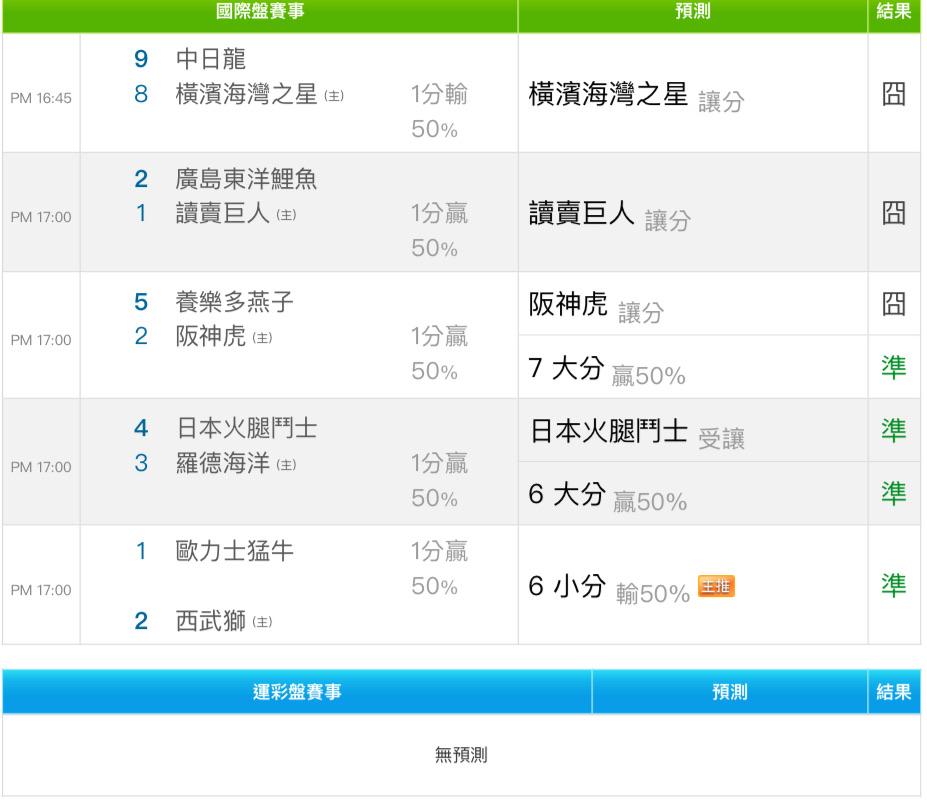The height and width of the screenshot is (808, 927).
Task: Click the 準 result next to 7 大分
Action: pyautogui.click(x=892, y=368)
